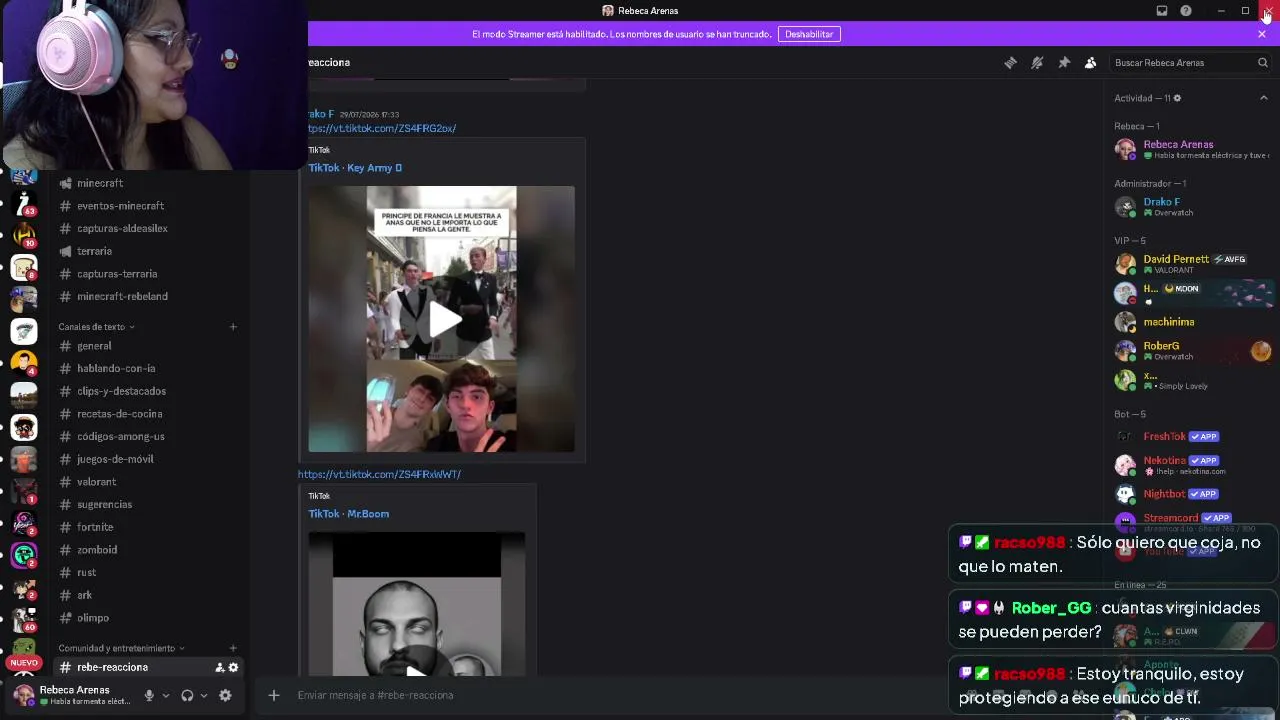The height and width of the screenshot is (720, 1280).
Task: Open the ZS4FRG2ox TikTok link
Action: point(382,128)
